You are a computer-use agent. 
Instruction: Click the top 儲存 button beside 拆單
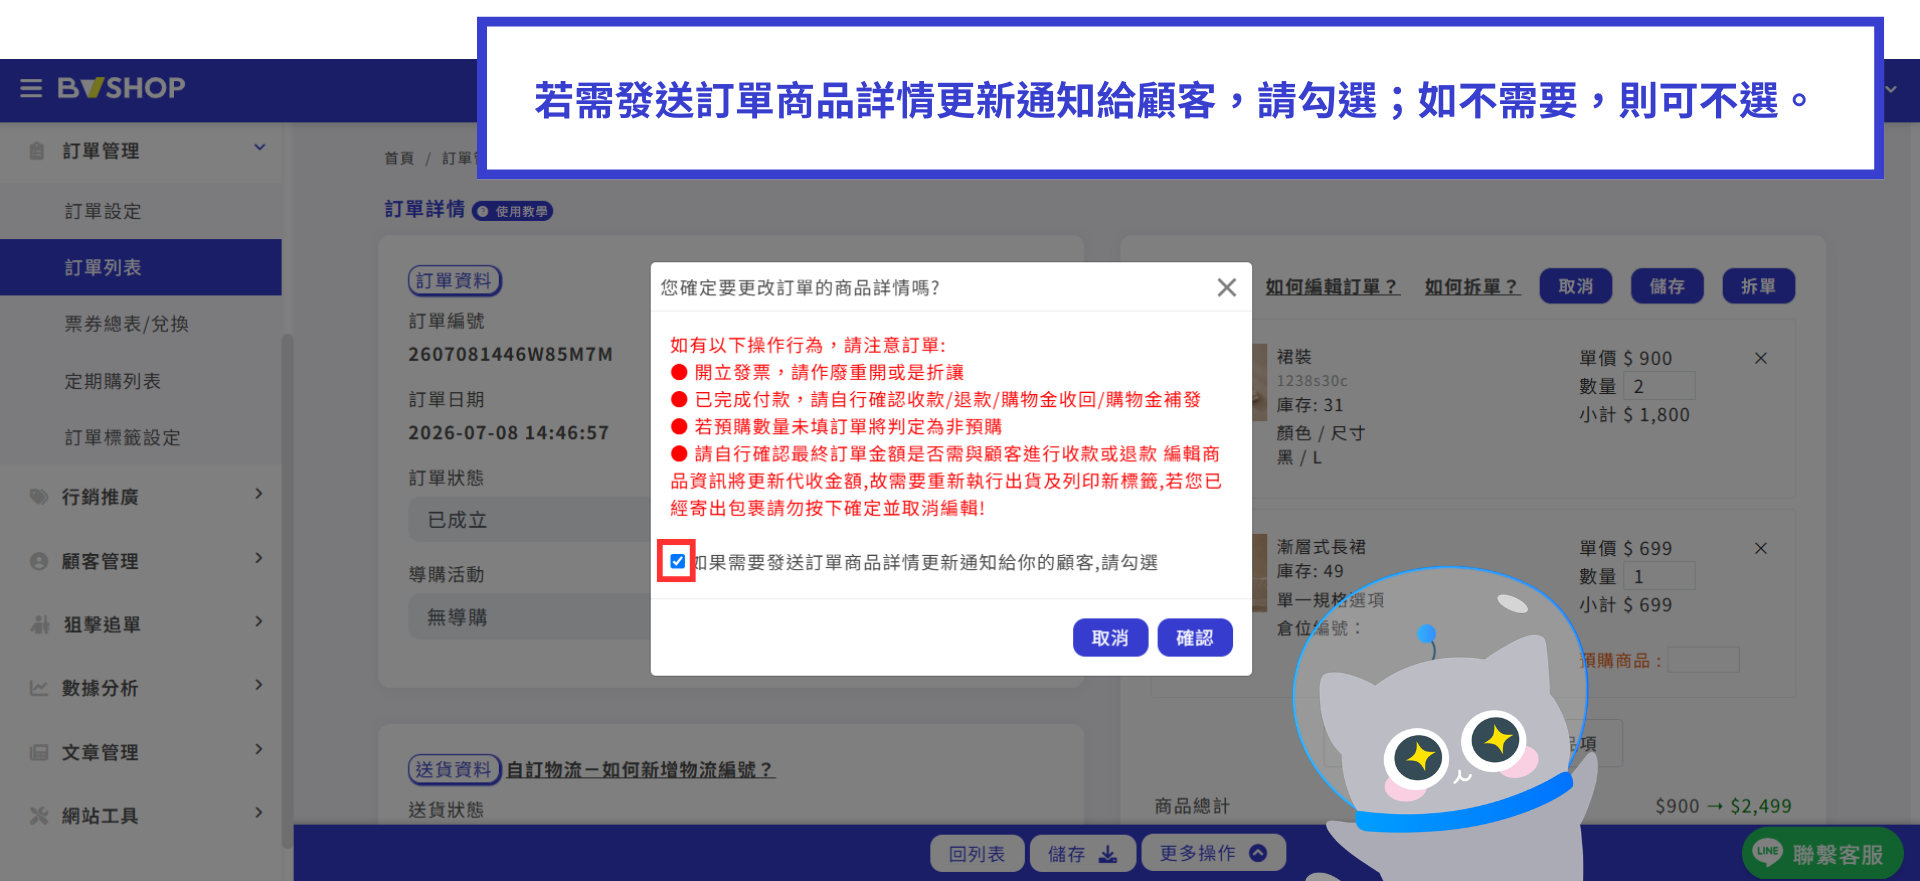1667,286
